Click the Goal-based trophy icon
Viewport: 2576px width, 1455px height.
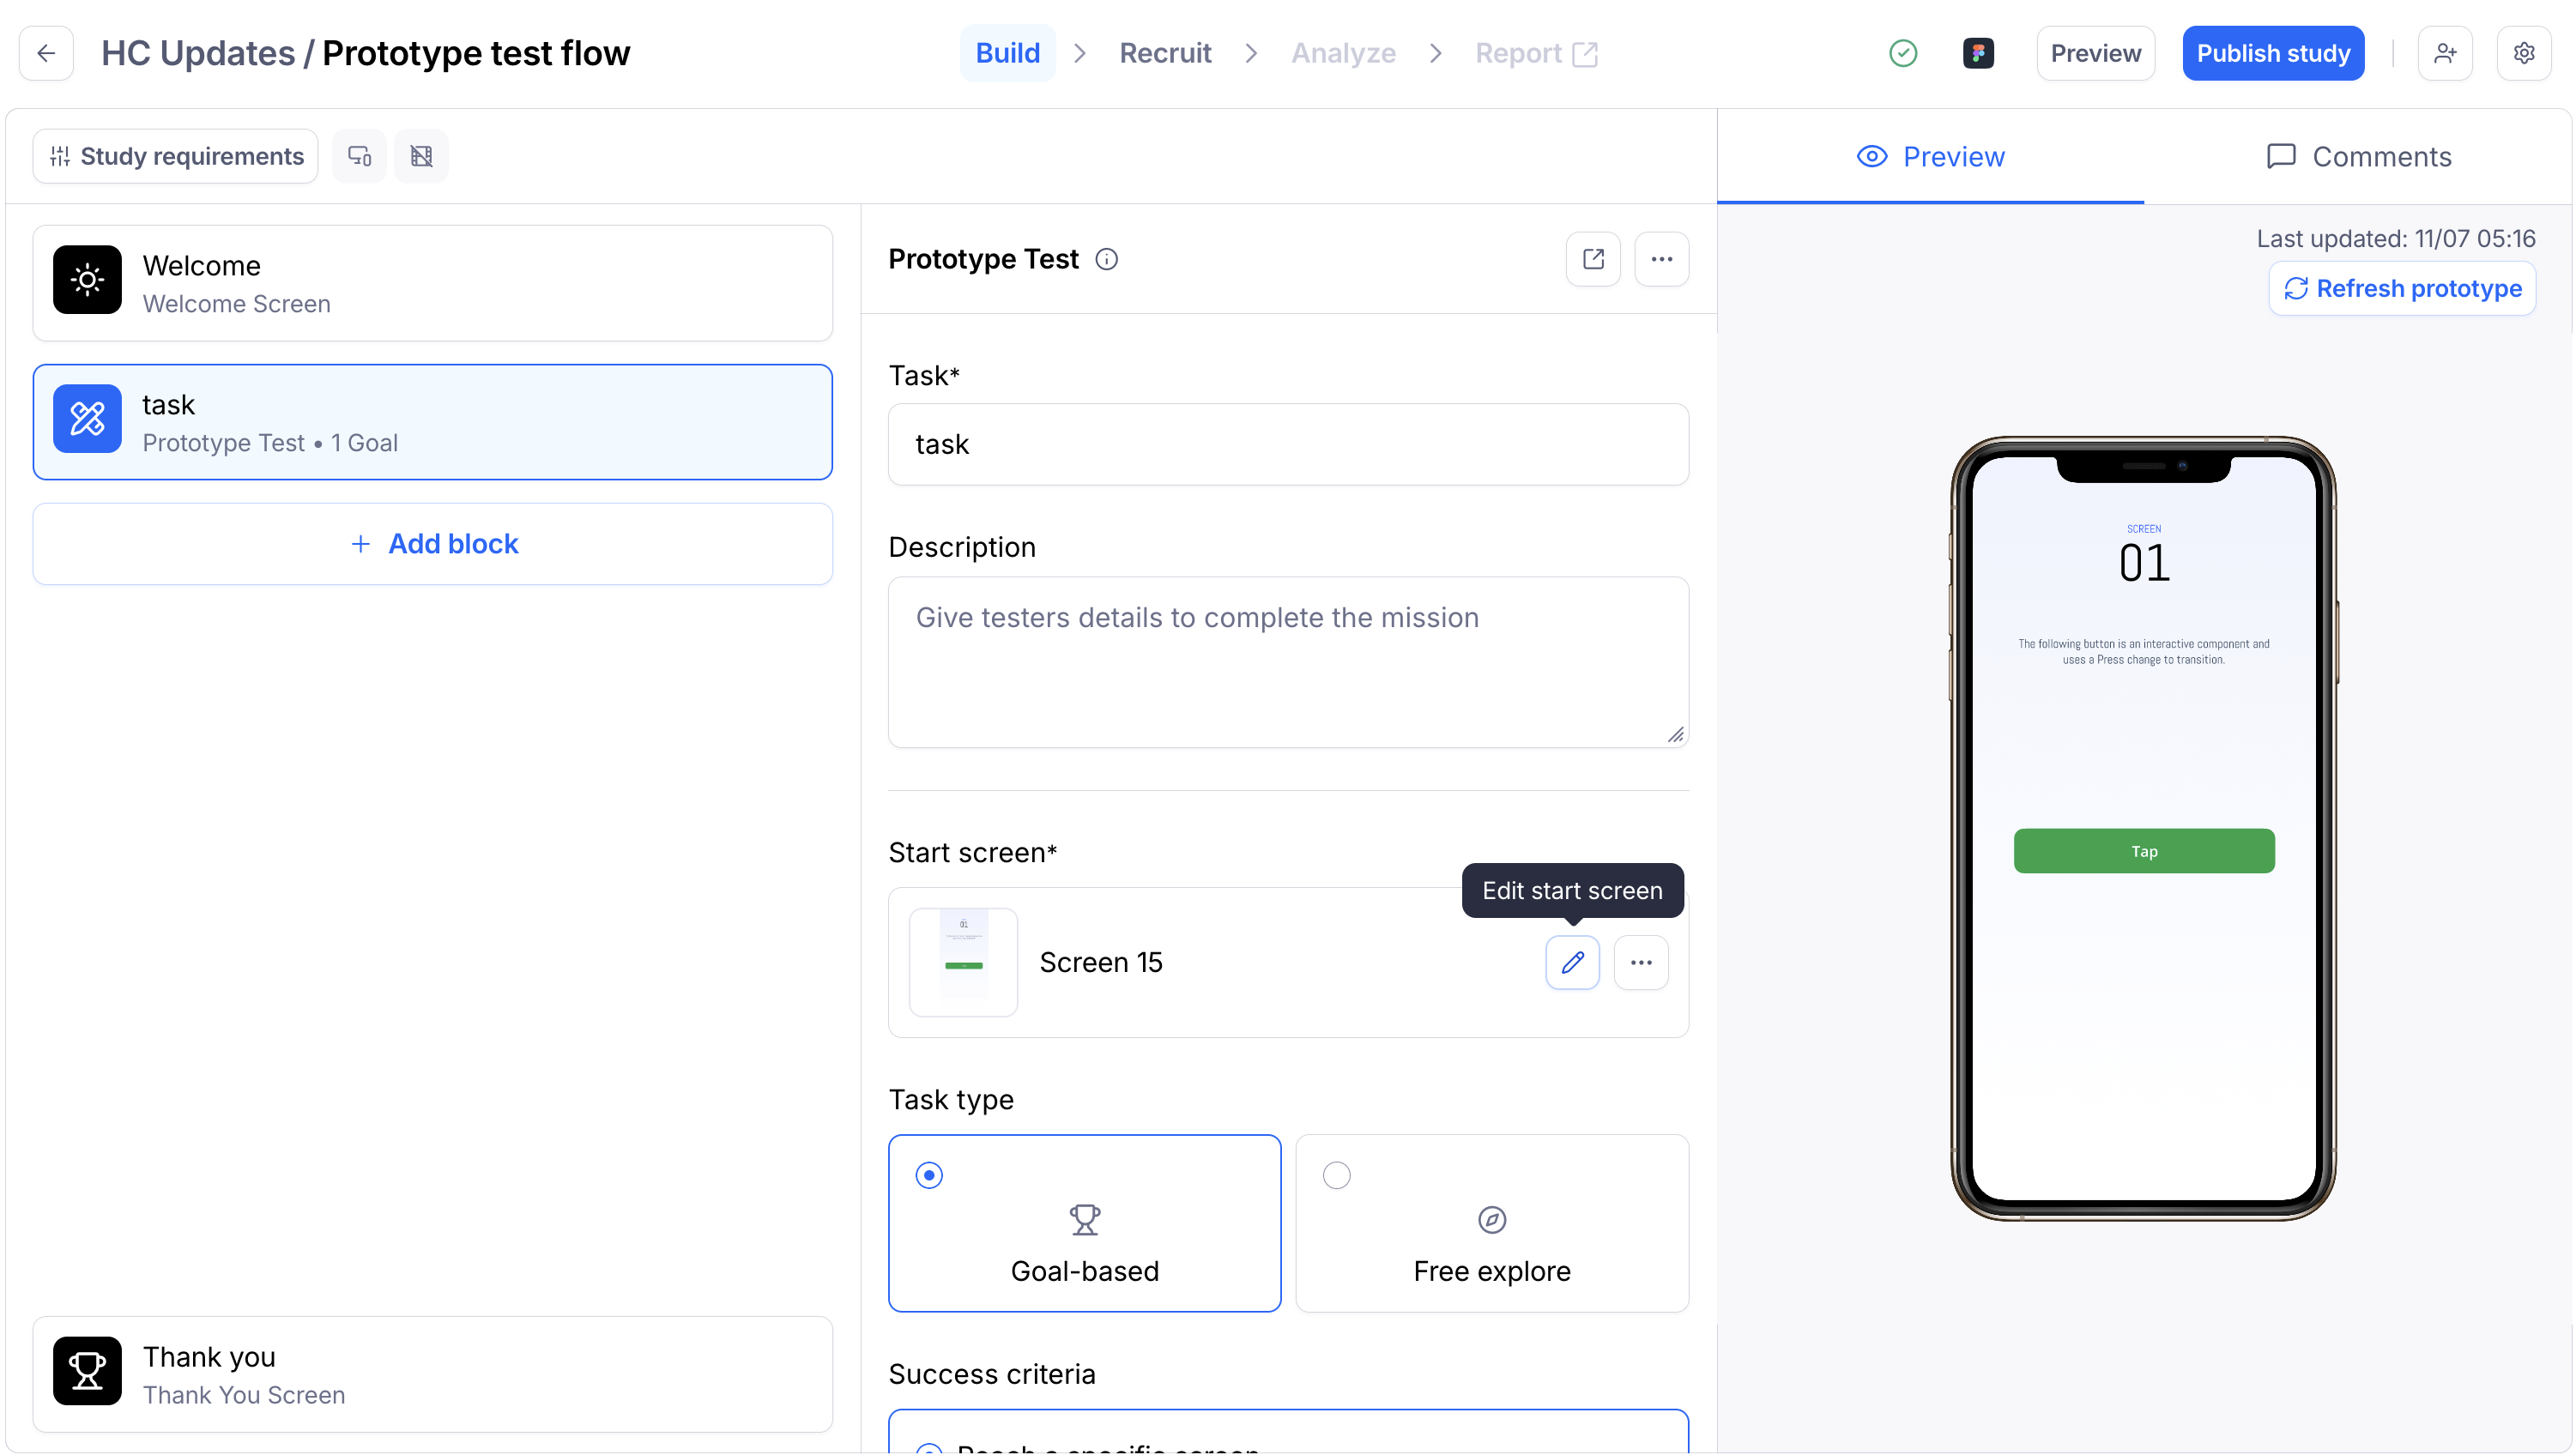pyautogui.click(x=1084, y=1219)
